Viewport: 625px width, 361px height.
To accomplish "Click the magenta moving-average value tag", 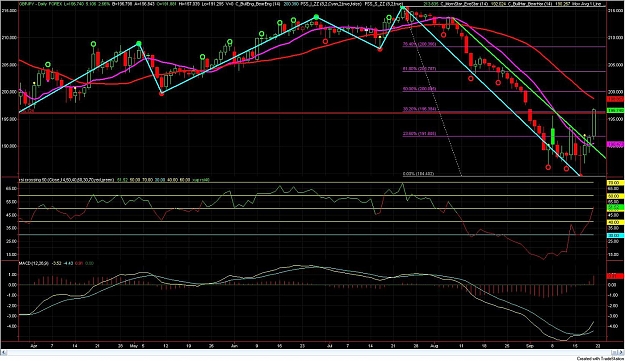I will coord(615,144).
